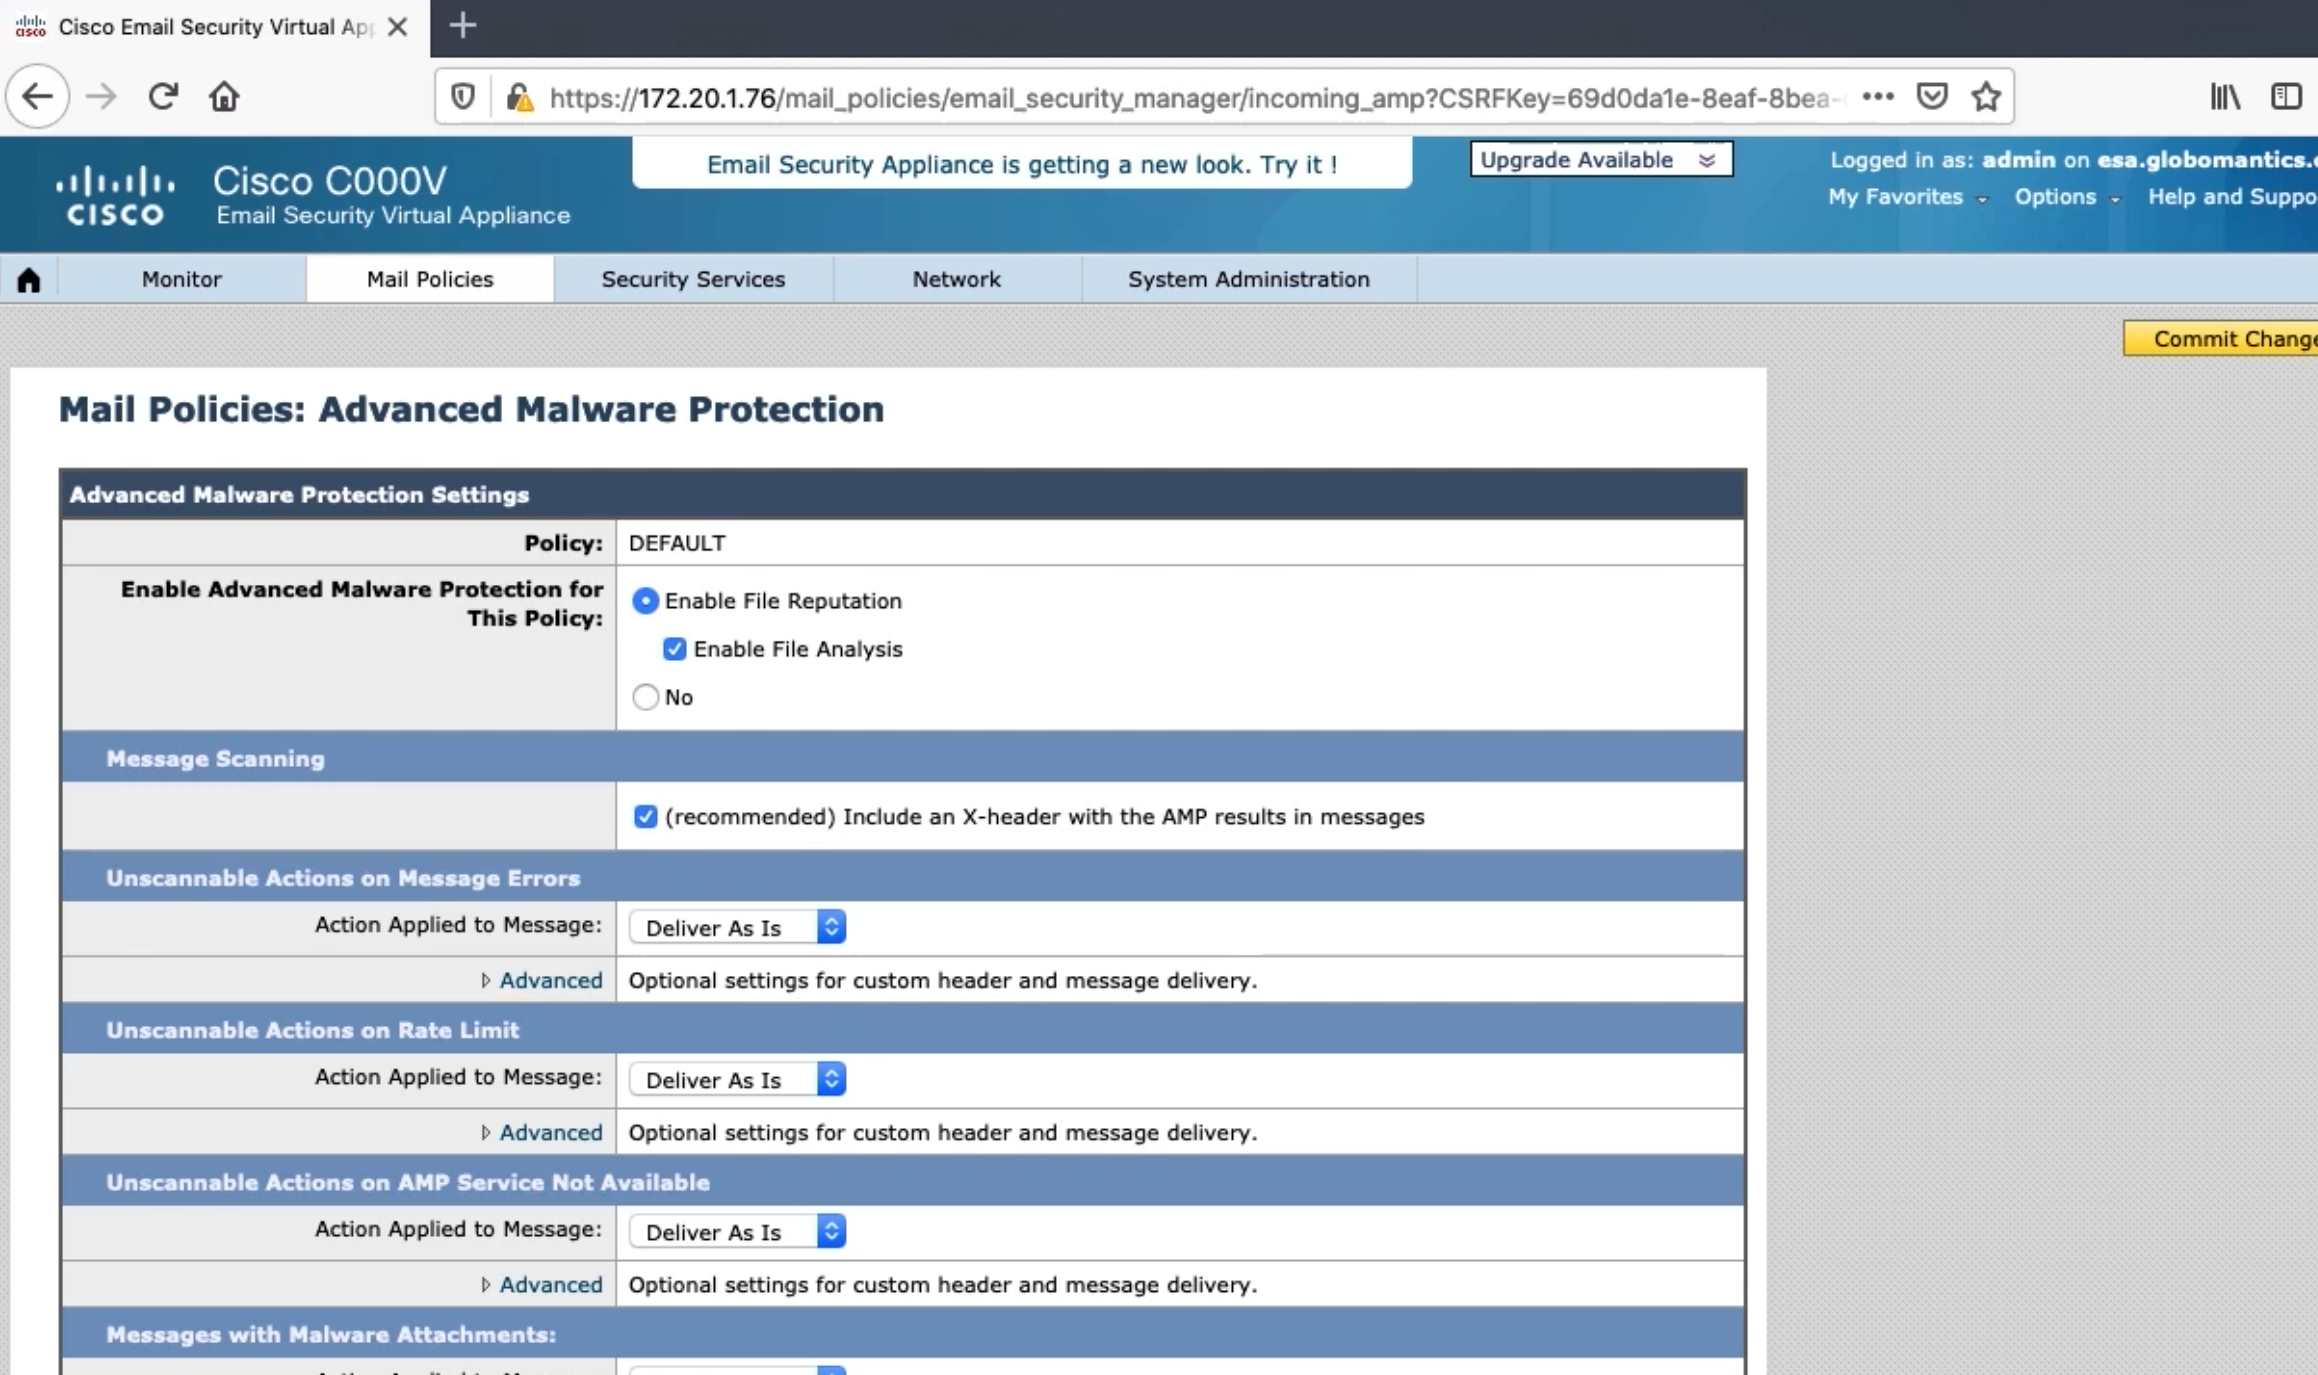Open Help and Support menu
2318x1375 pixels.
point(2233,197)
